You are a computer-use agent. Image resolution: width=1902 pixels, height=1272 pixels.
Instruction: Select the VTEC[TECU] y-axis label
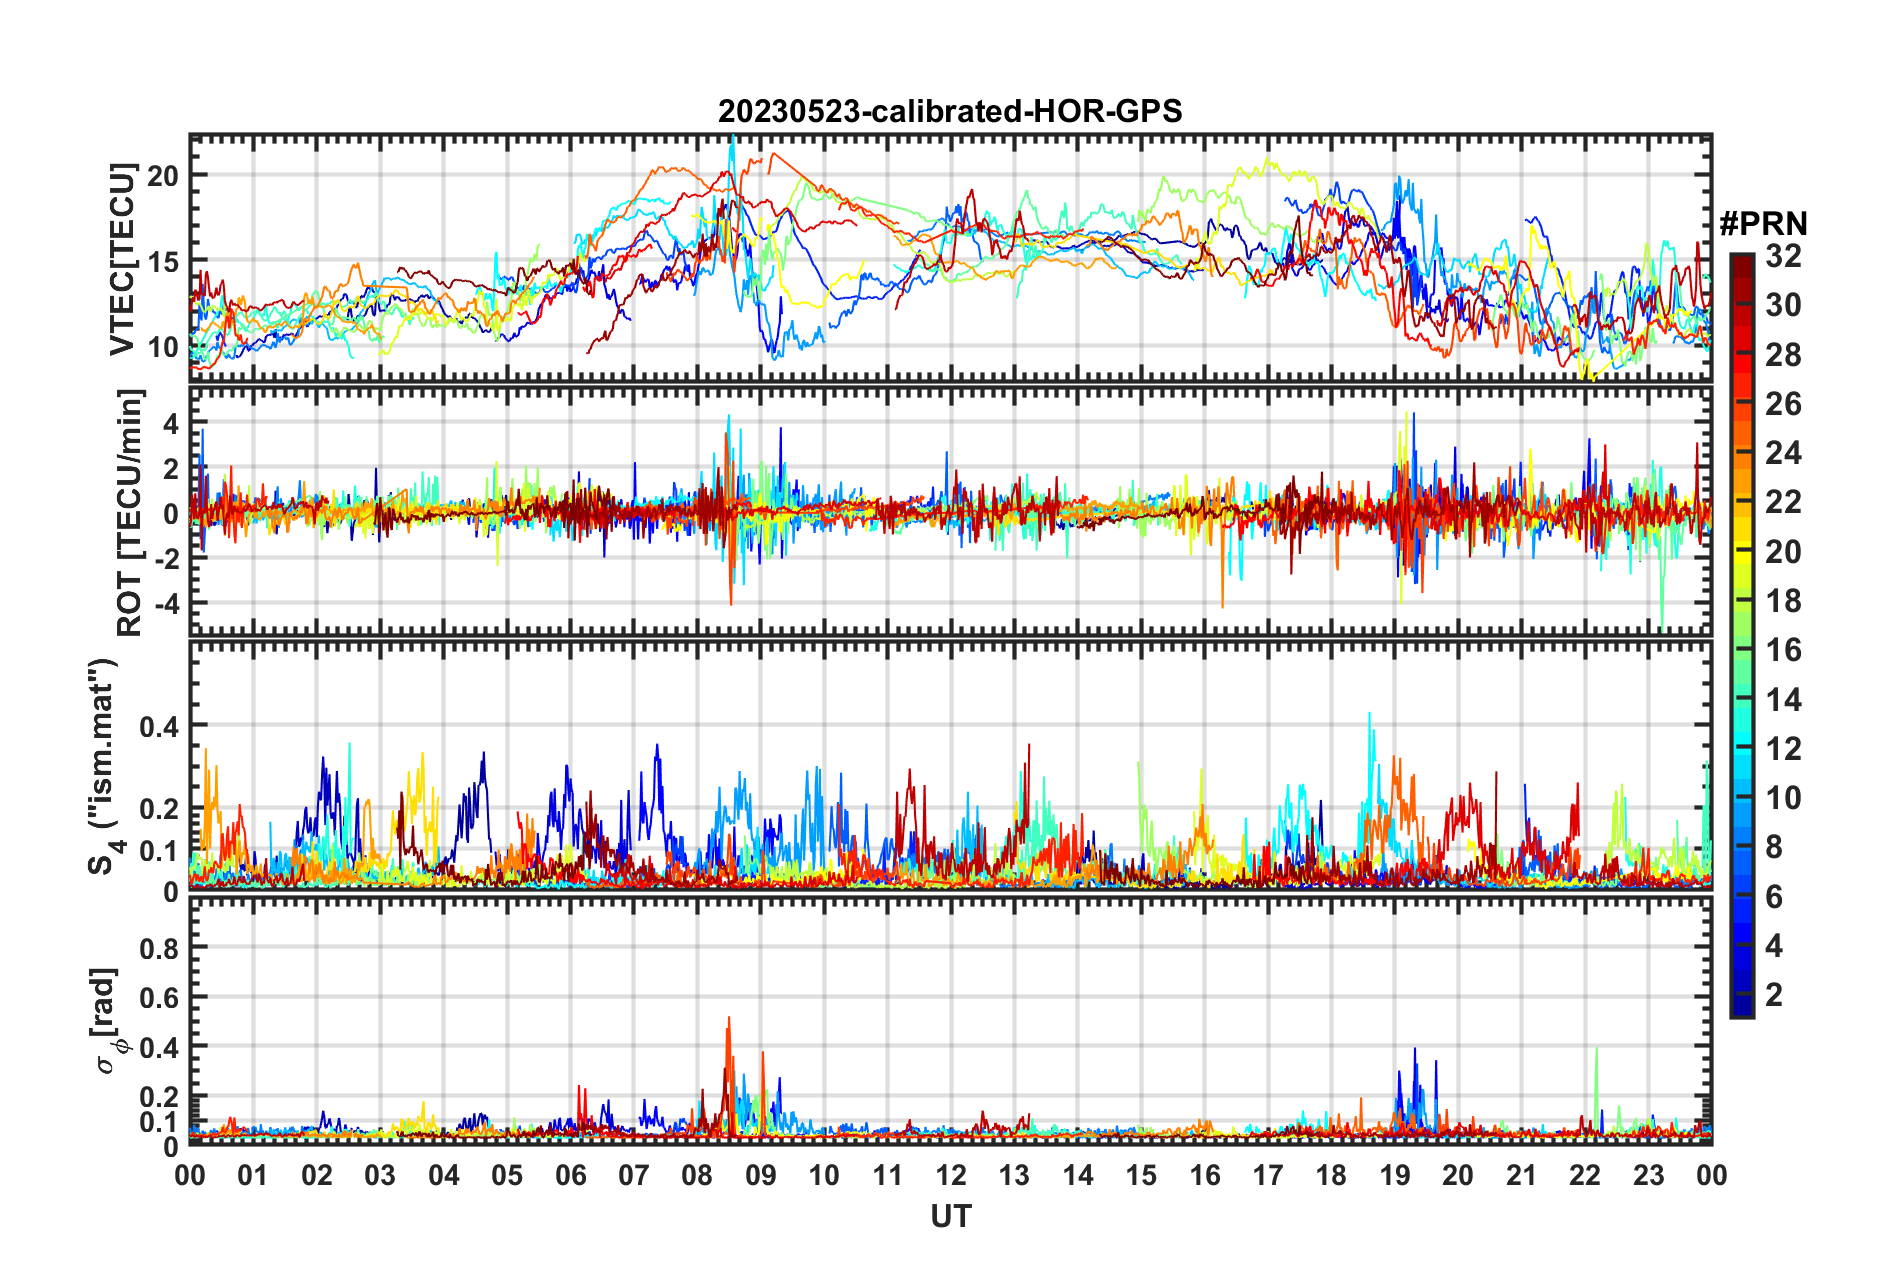point(122,259)
